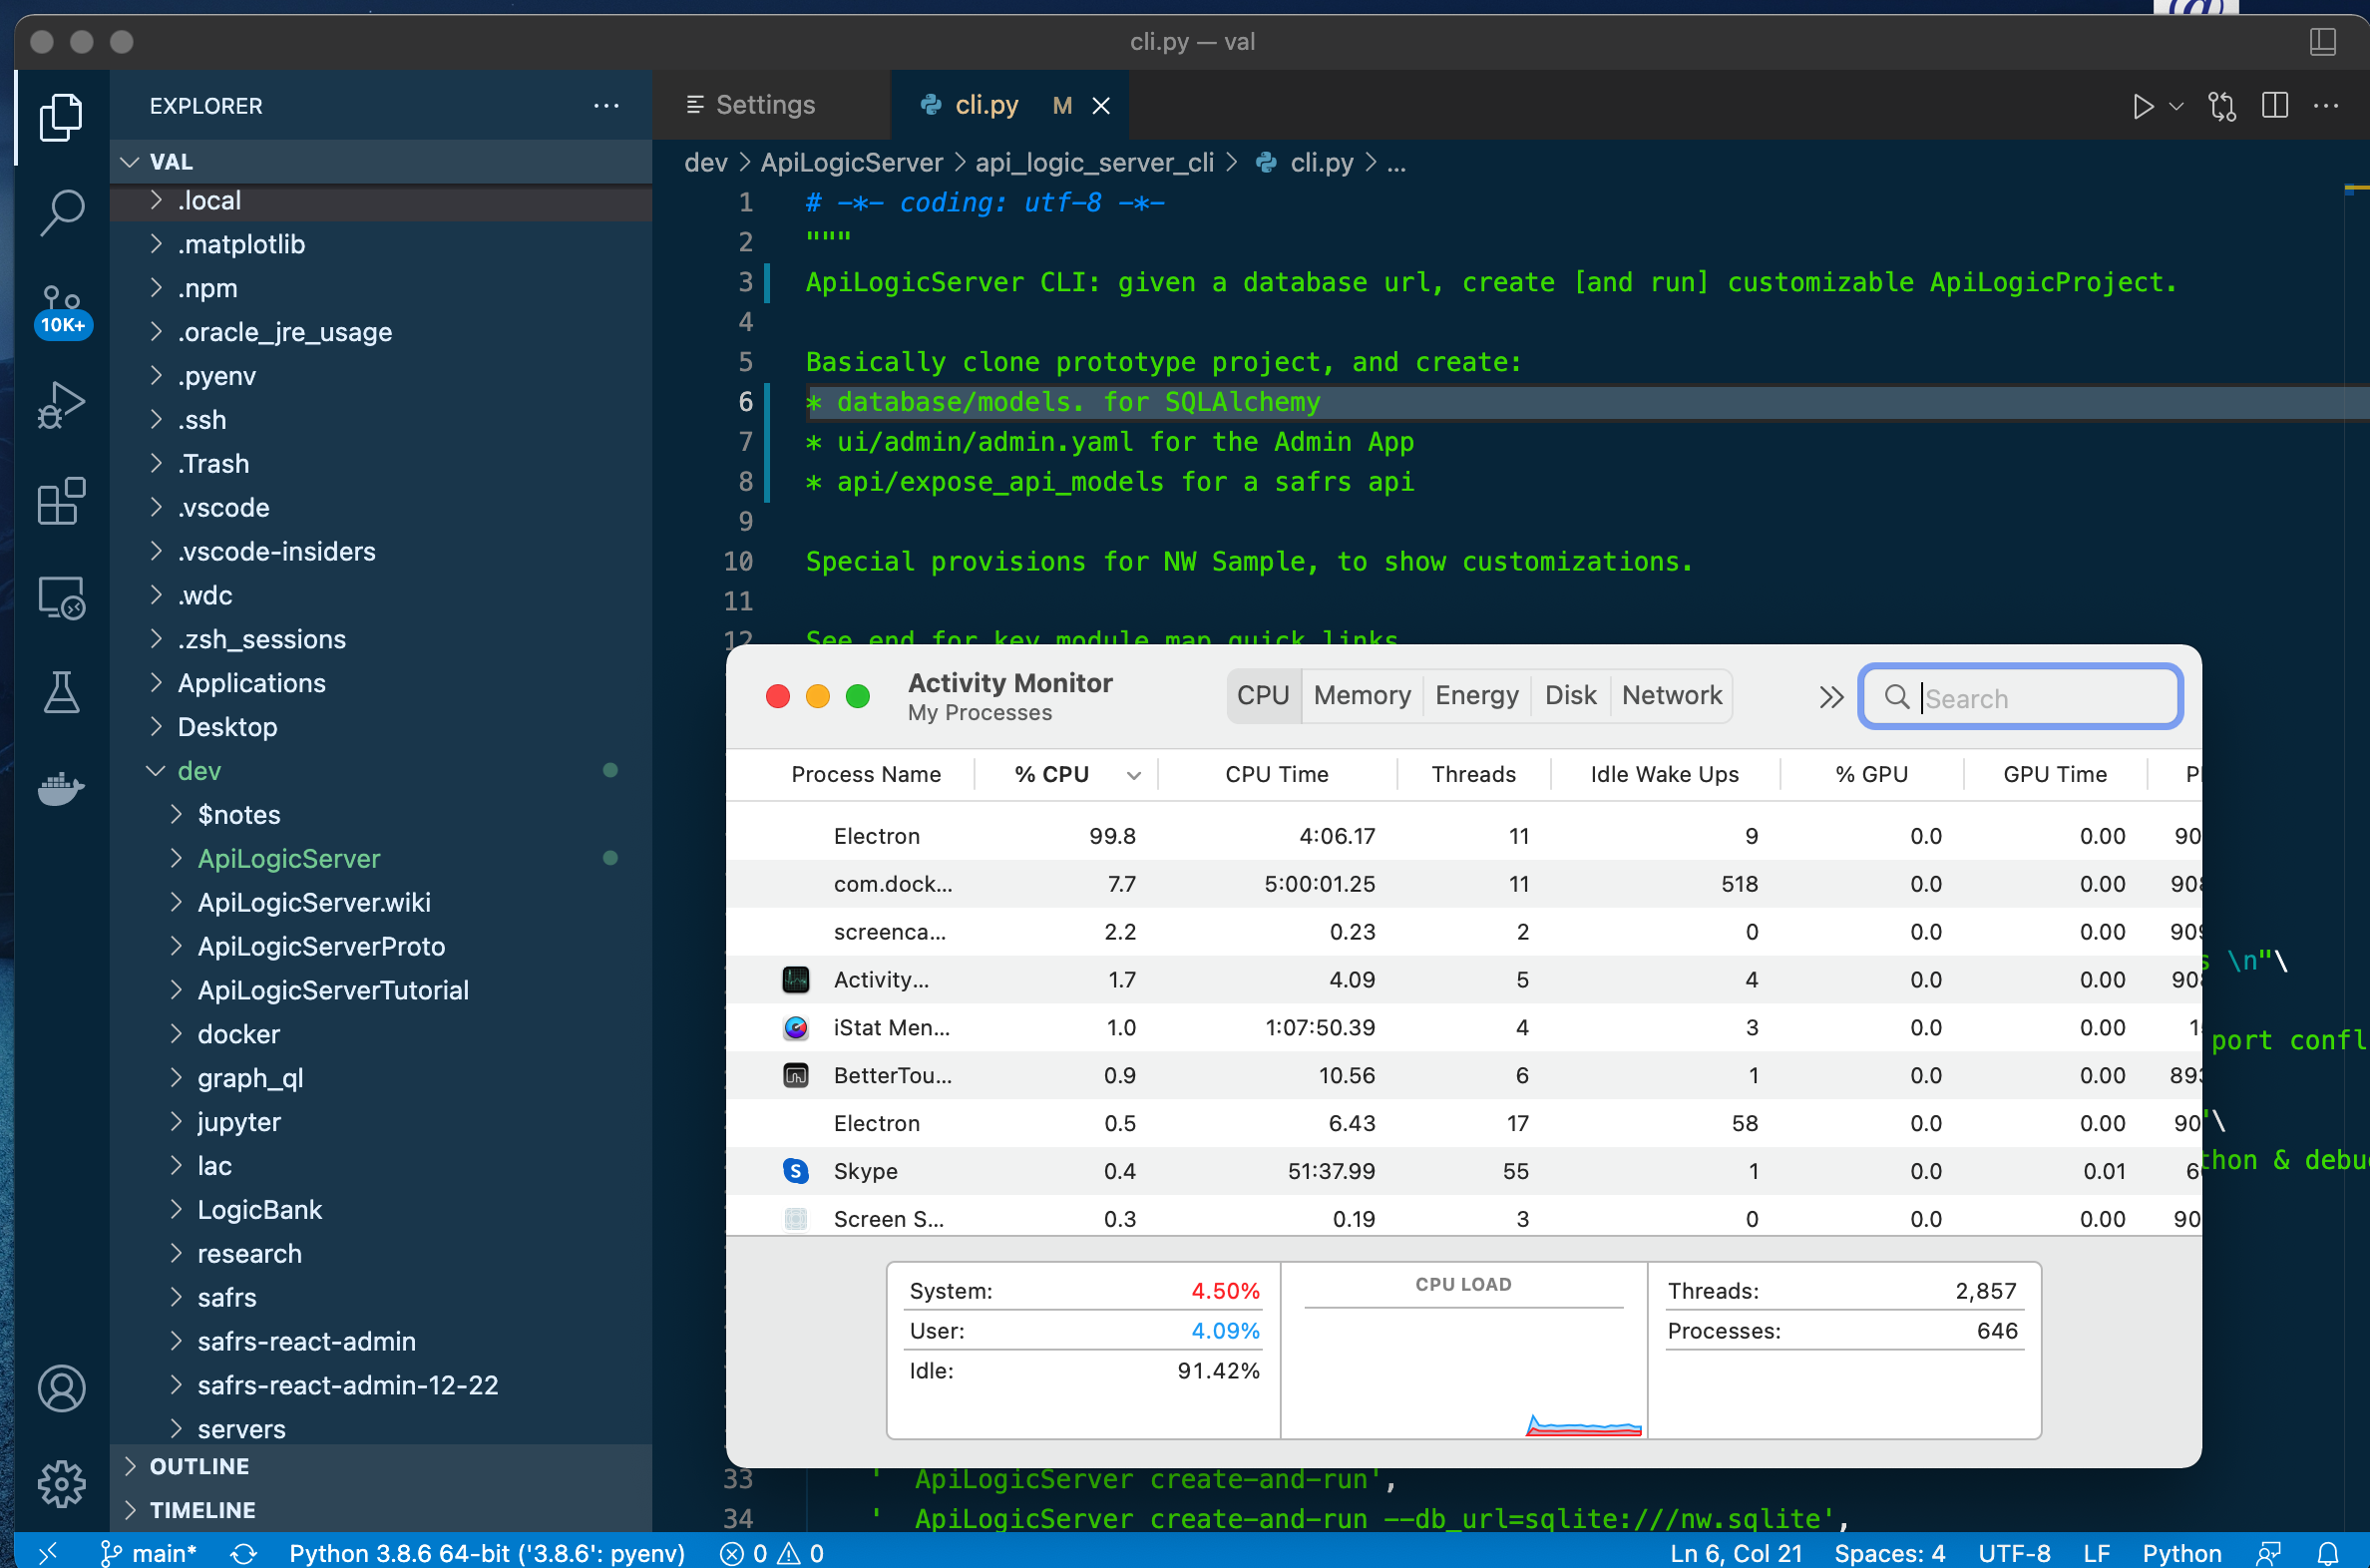Select the Run and Debug icon

click(62, 403)
